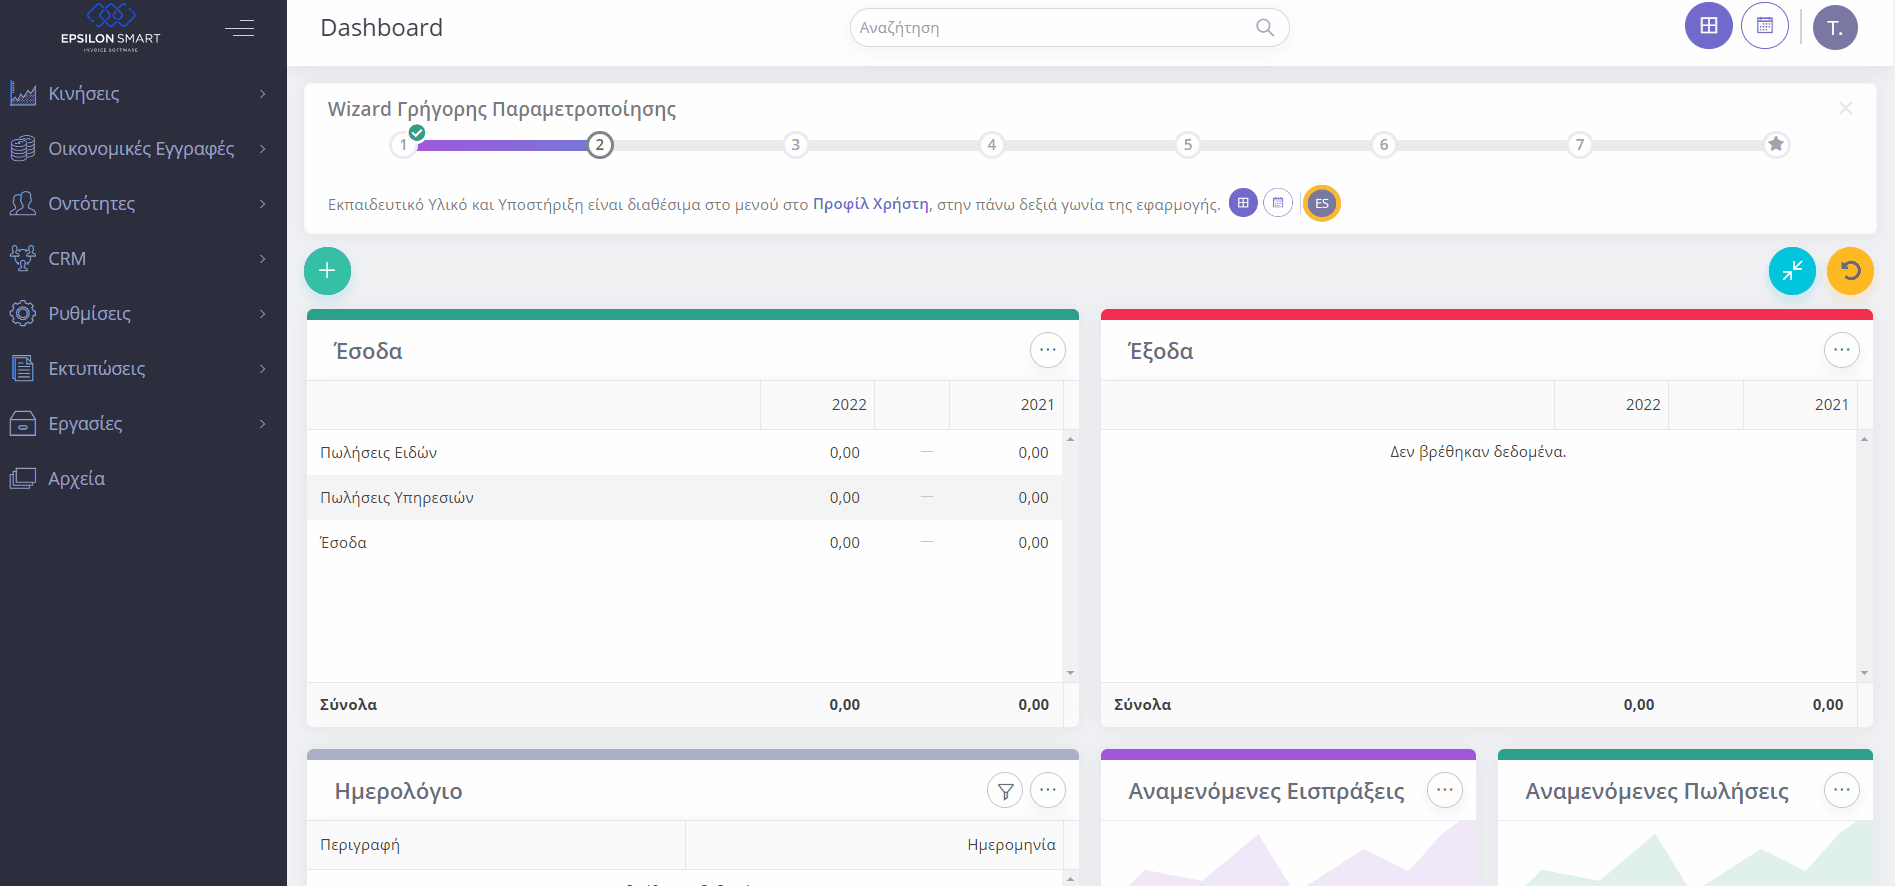This screenshot has width=1895, height=886.
Task: Click the Αναζήτηση search field
Action: click(1055, 28)
